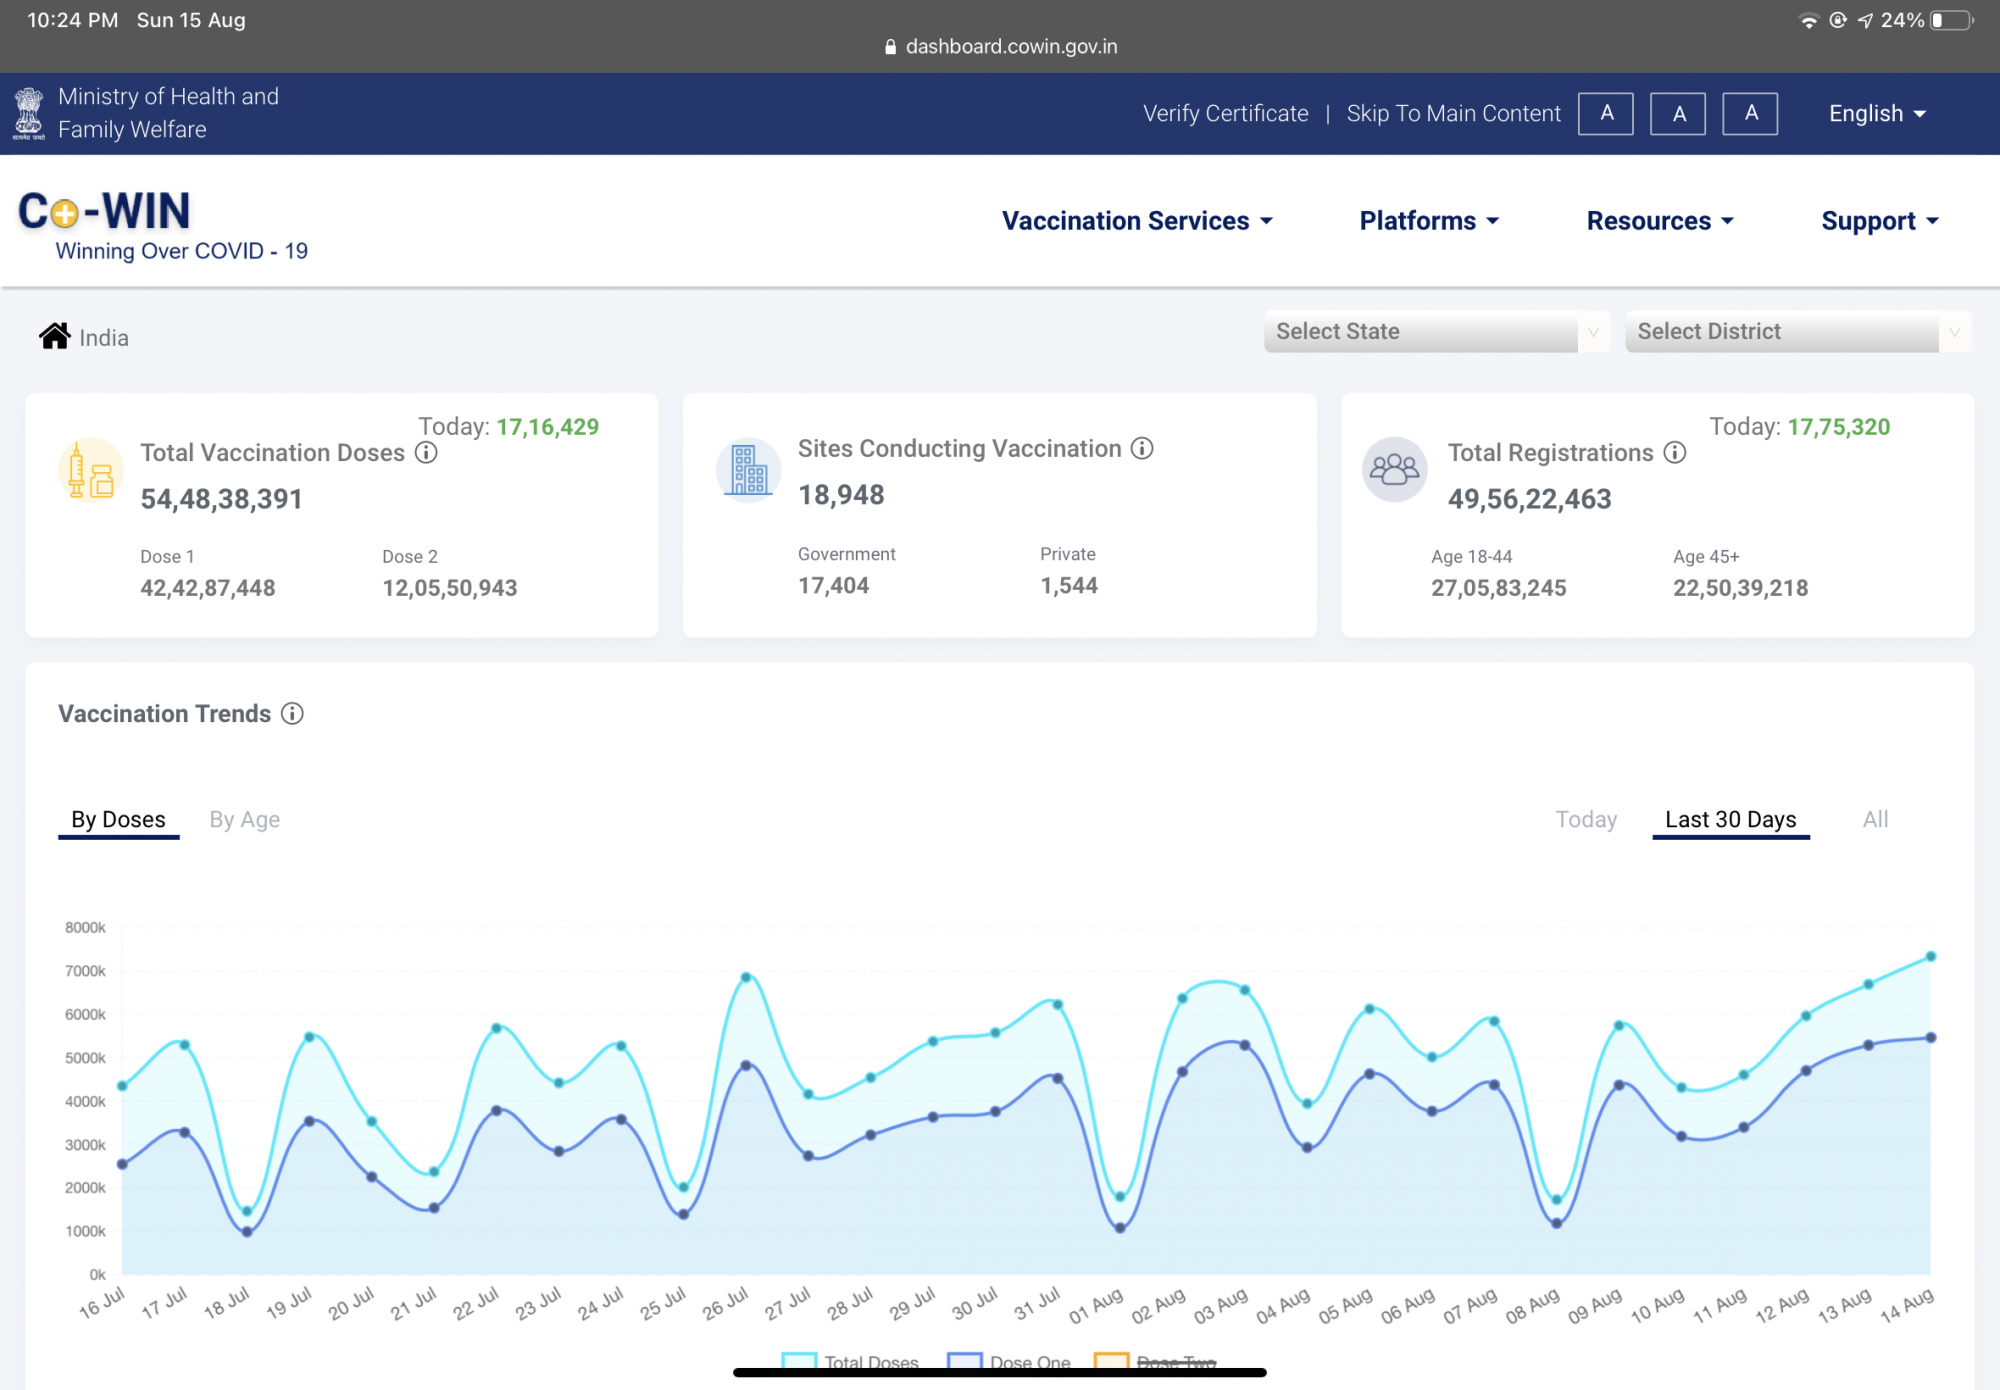
Task: Toggle Dose One legend series
Action: [1009, 1362]
